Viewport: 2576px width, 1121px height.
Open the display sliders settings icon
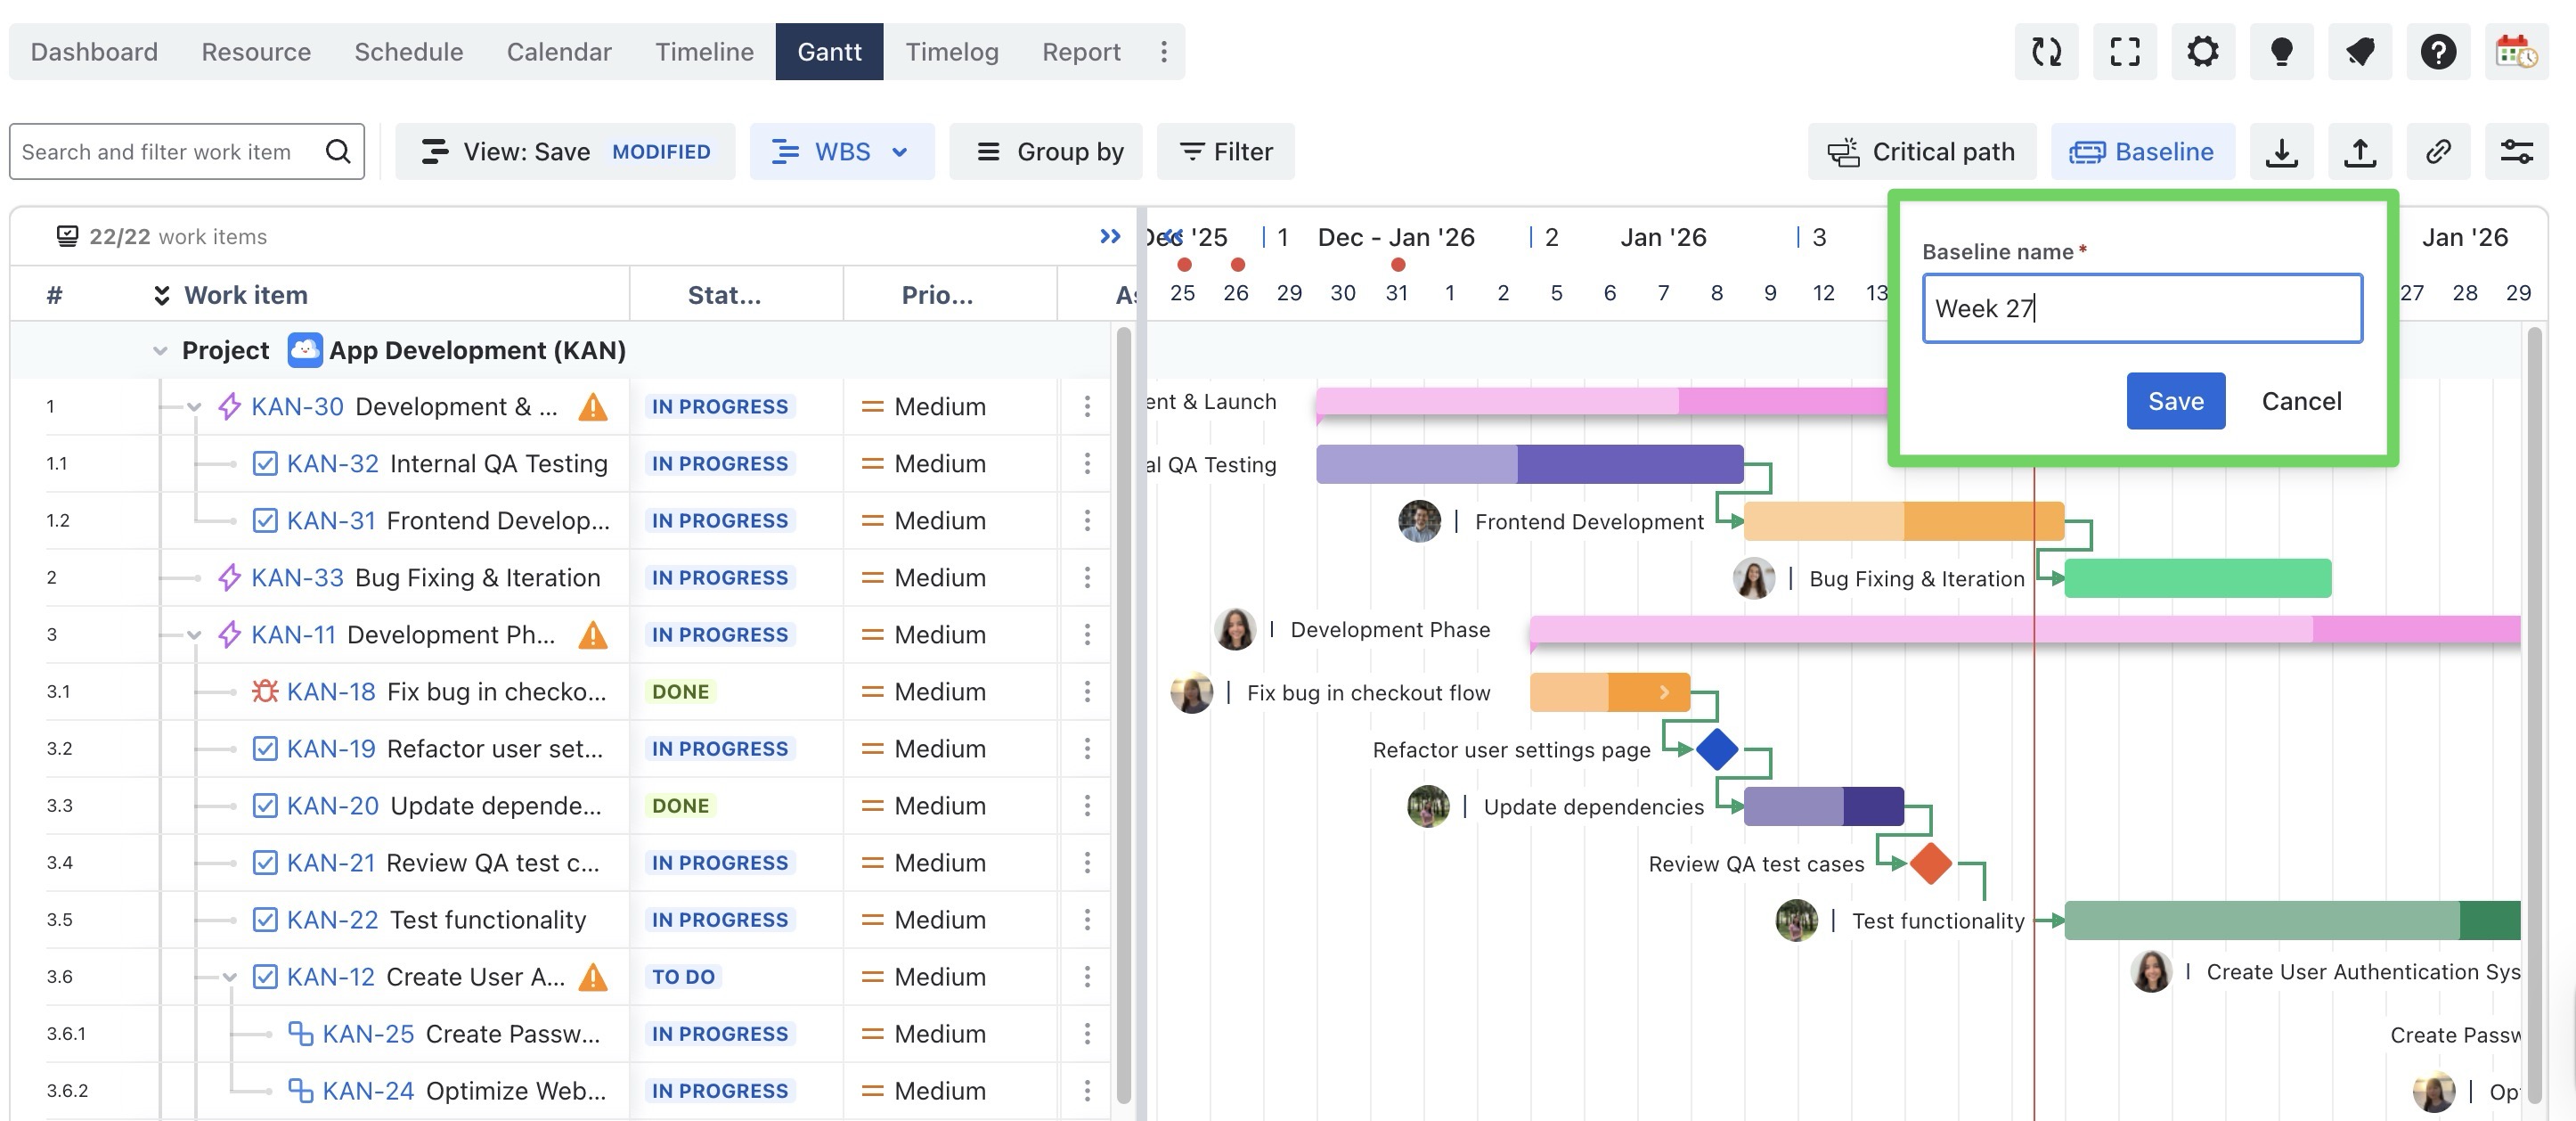coord(2516,152)
